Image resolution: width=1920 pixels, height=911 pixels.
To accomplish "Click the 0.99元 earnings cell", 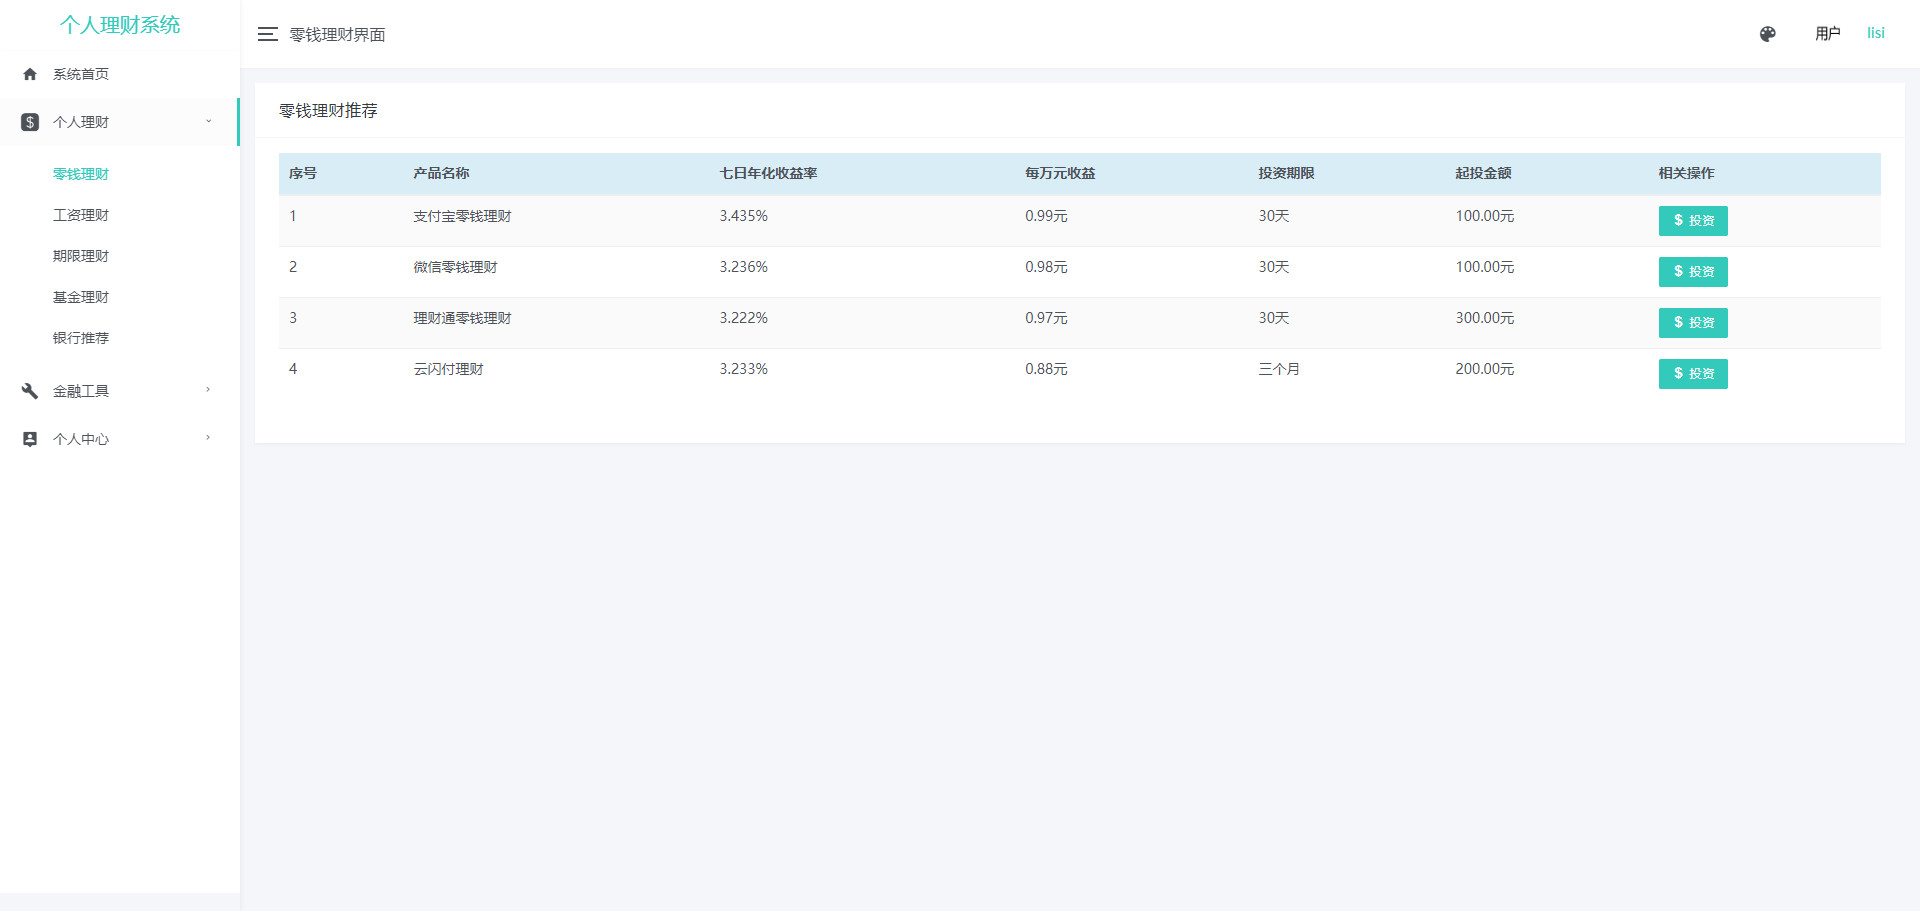I will pos(1046,216).
